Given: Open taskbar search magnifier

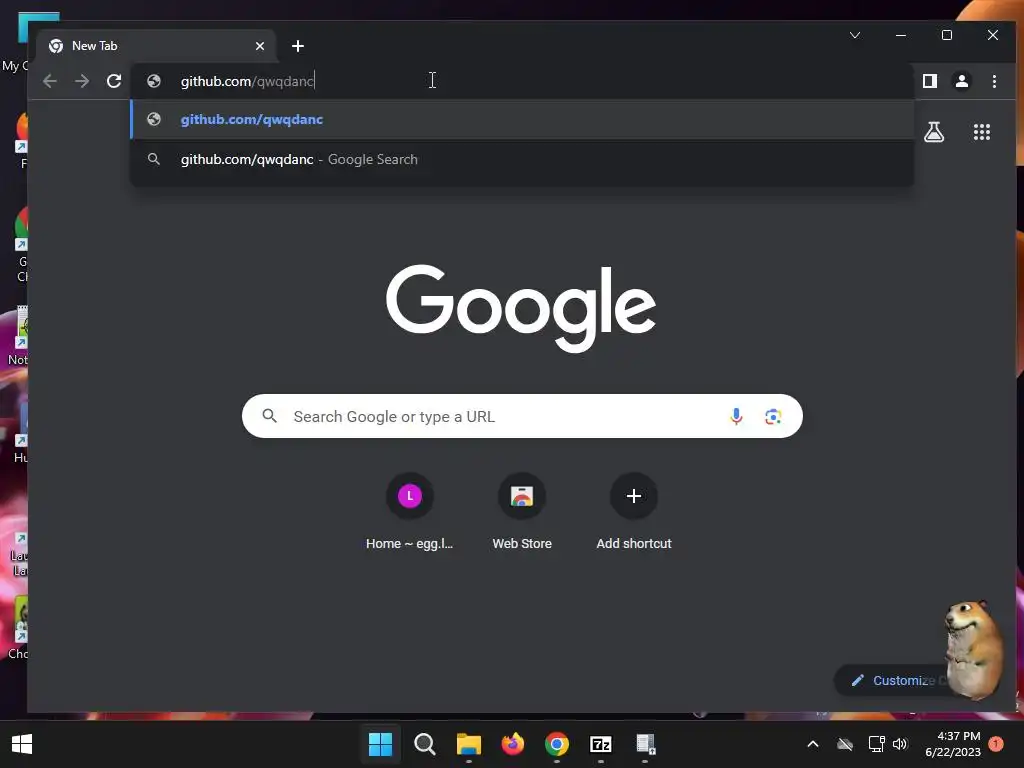Looking at the screenshot, I should point(424,744).
